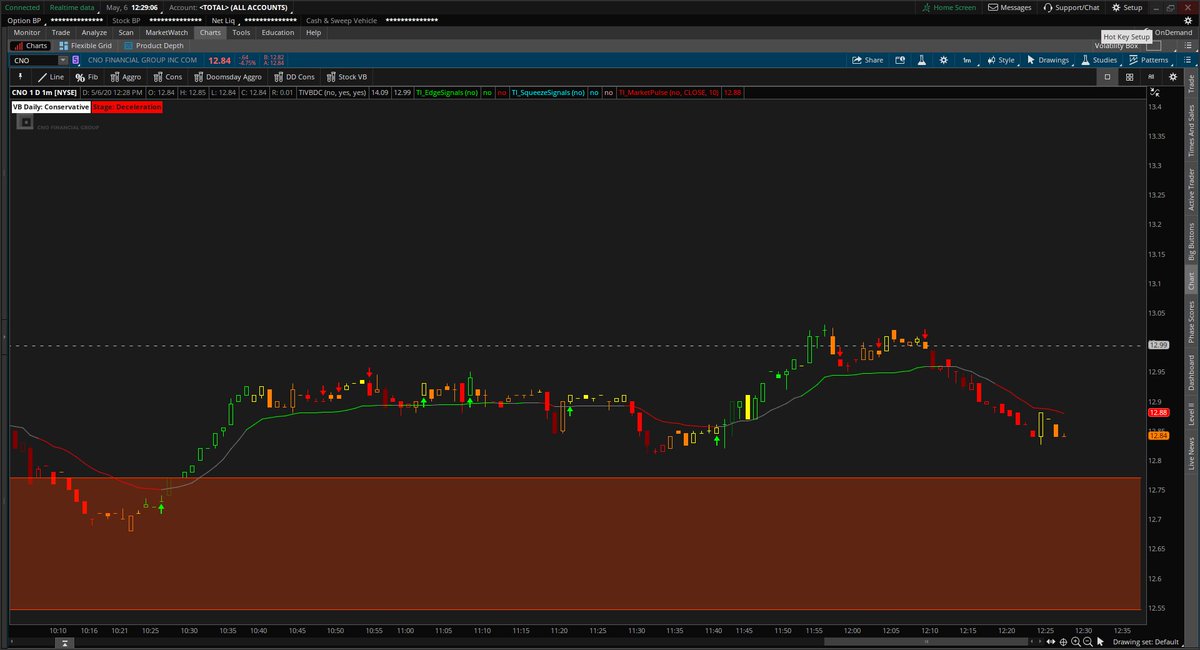Click the zoom-in magnifier at bottom right
This screenshot has width=1200, height=650.
pyautogui.click(x=1075, y=641)
